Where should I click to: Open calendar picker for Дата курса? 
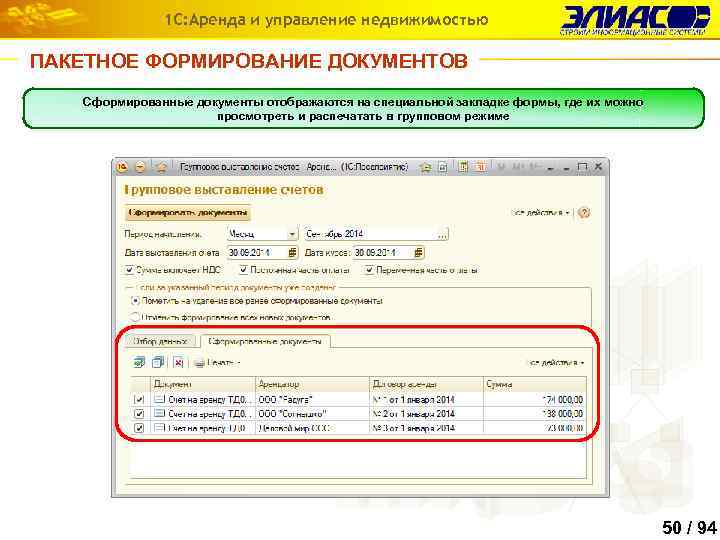point(418,253)
